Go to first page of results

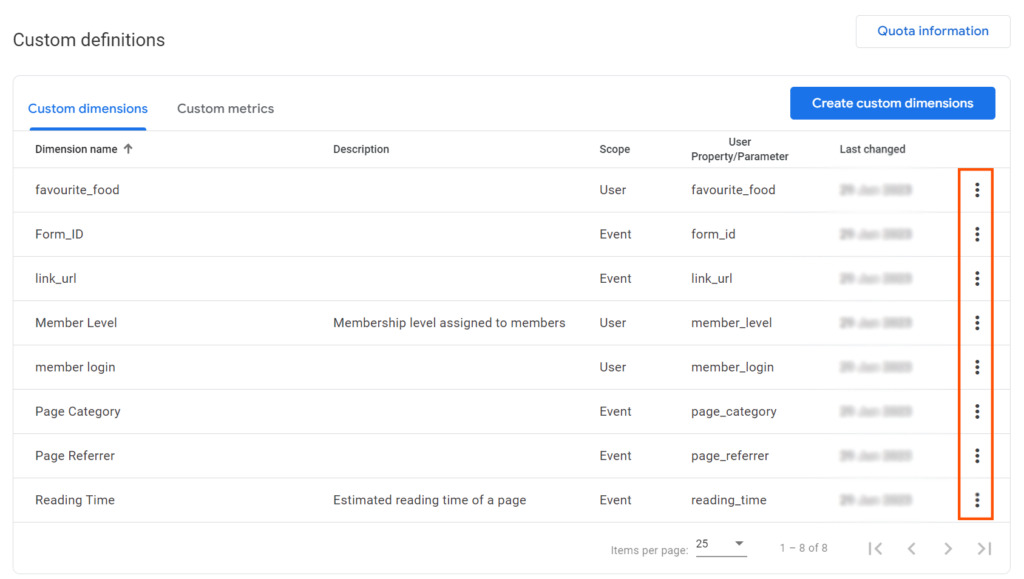876,549
